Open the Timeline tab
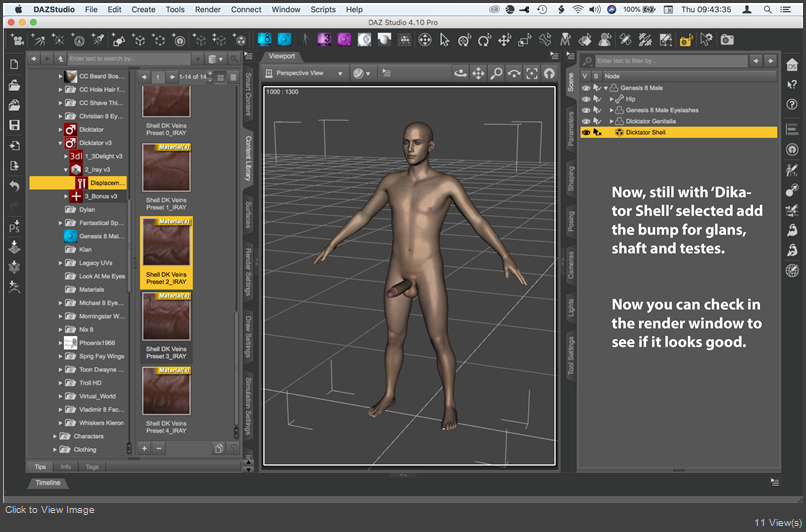 click(x=48, y=483)
